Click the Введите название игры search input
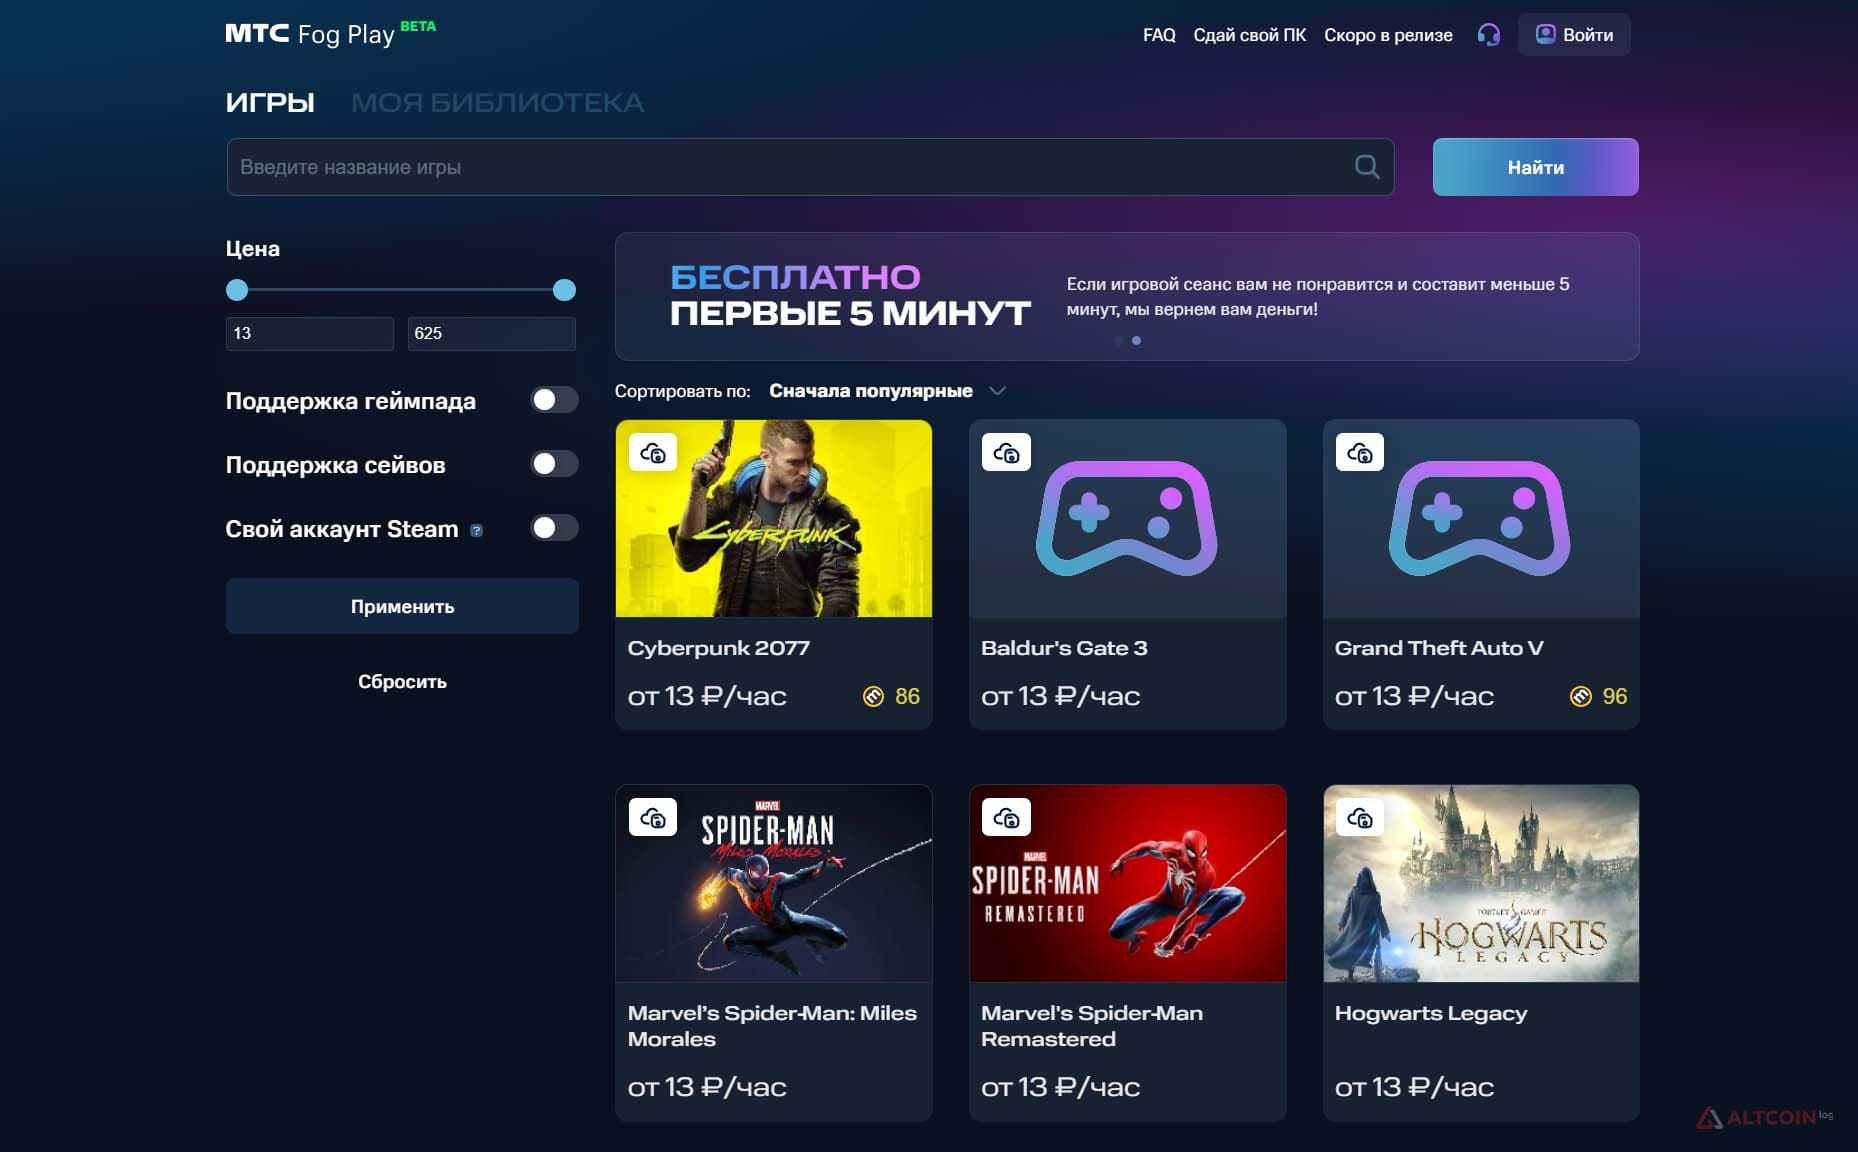This screenshot has width=1858, height=1152. 810,167
